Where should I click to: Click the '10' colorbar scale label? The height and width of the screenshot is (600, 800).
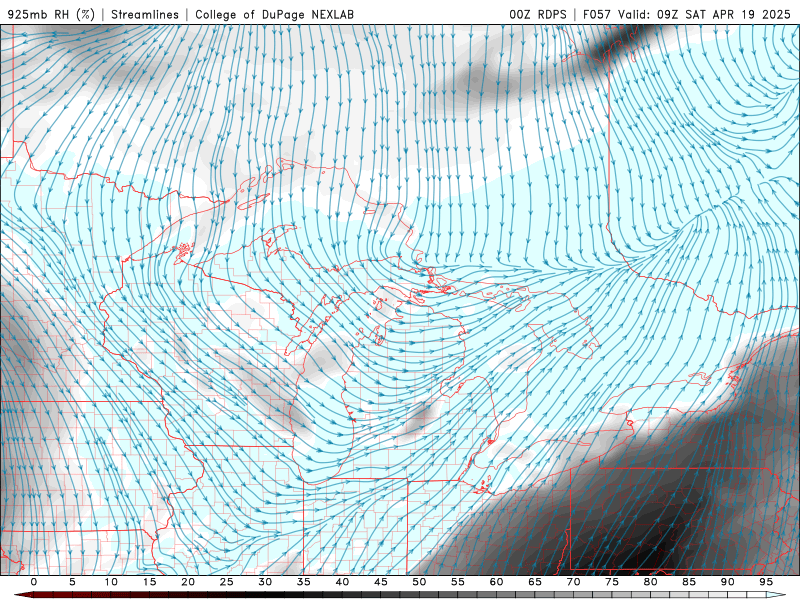pyautogui.click(x=111, y=582)
